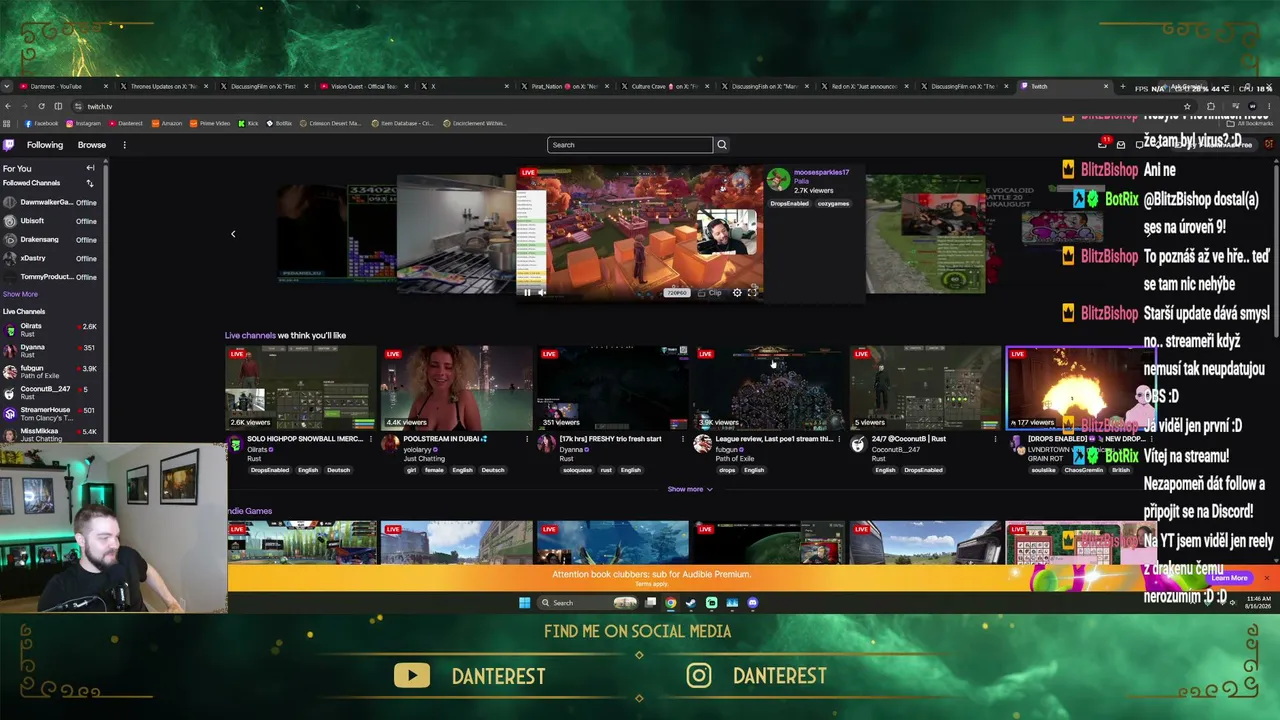Sort the Followed Channels list
Viewport: 1280px width, 720px height.
pyautogui.click(x=90, y=183)
